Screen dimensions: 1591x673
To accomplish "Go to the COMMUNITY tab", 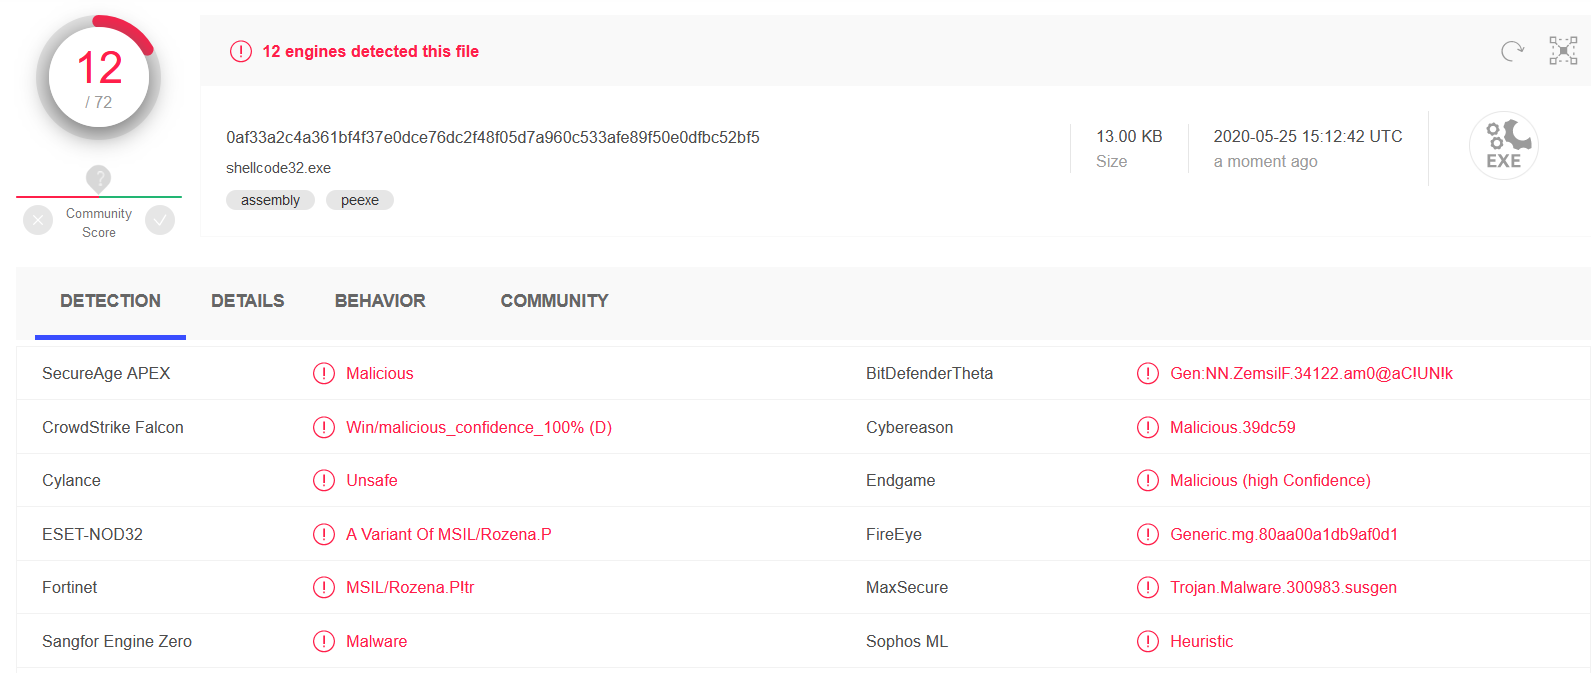I will click(x=554, y=301).
